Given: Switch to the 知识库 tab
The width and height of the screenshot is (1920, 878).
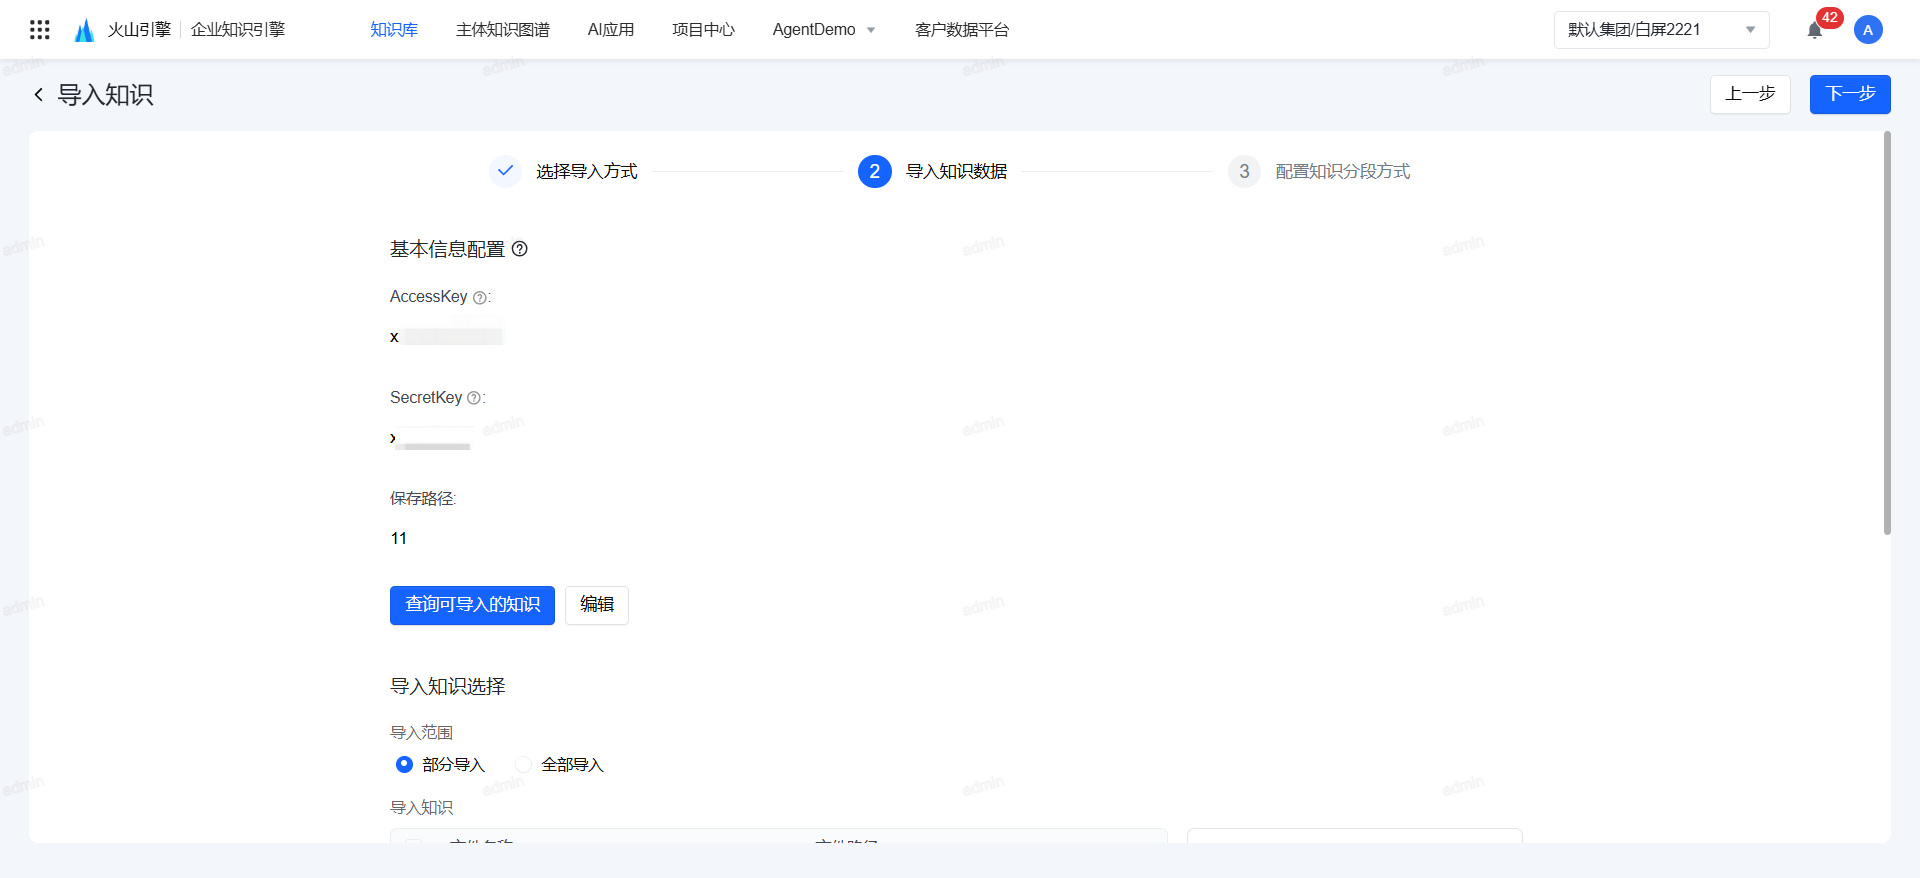Looking at the screenshot, I should (394, 30).
